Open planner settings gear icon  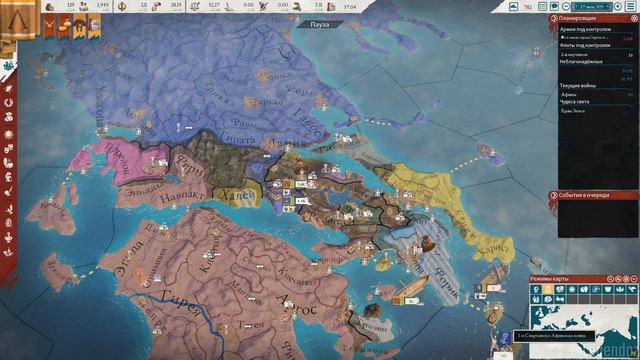click(634, 18)
